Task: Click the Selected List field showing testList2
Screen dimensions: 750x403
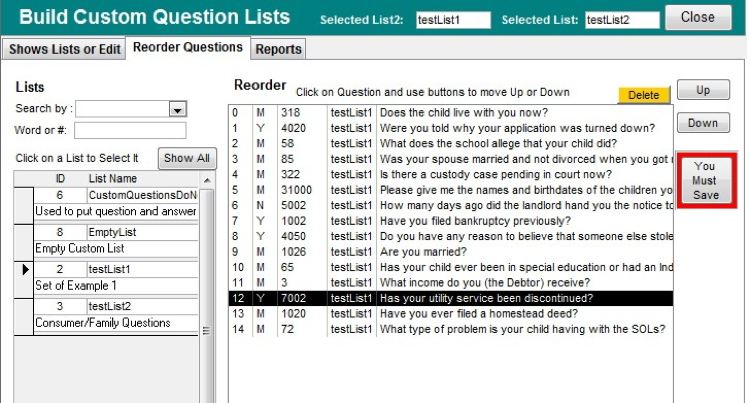Action: pos(621,19)
